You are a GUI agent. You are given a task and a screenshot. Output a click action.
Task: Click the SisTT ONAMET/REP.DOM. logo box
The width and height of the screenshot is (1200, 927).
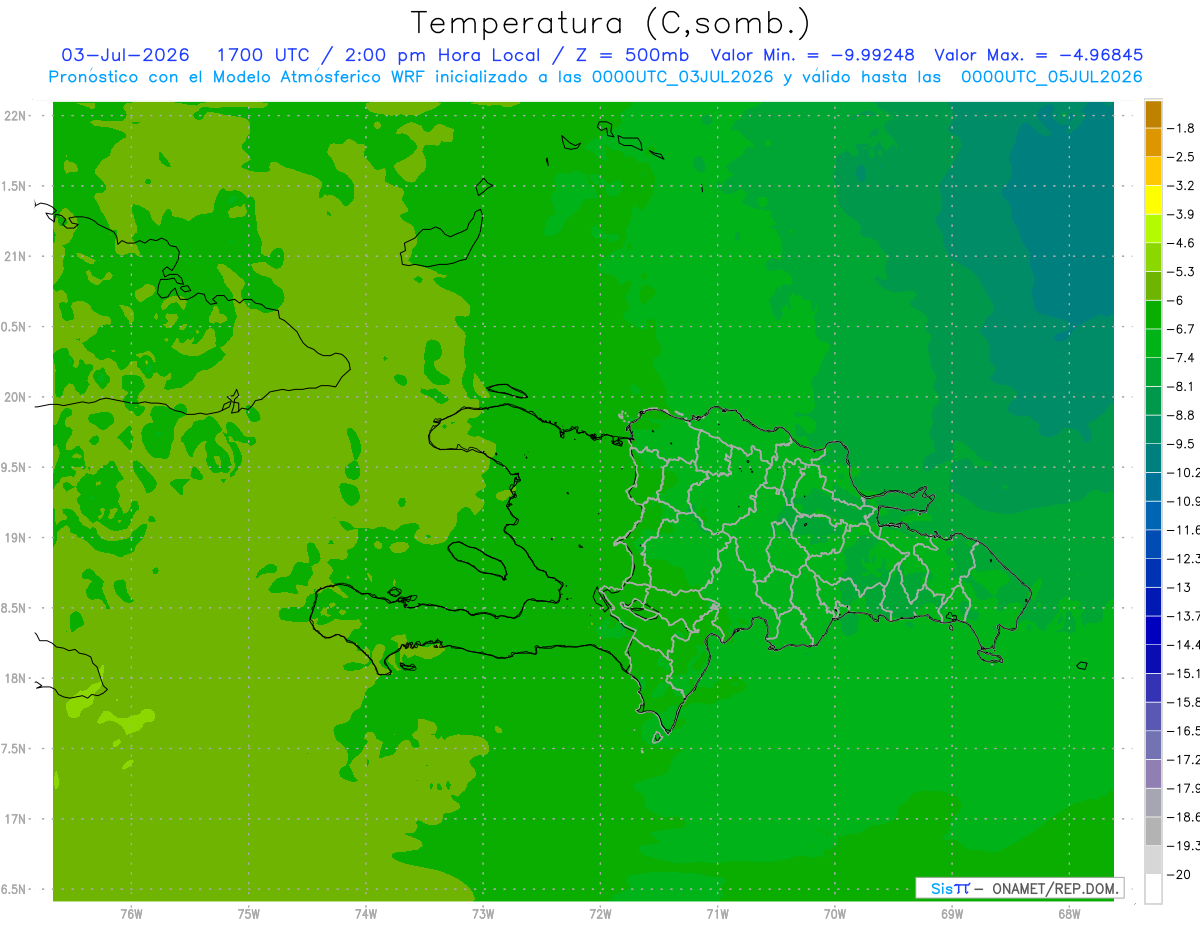[x=1019, y=888]
